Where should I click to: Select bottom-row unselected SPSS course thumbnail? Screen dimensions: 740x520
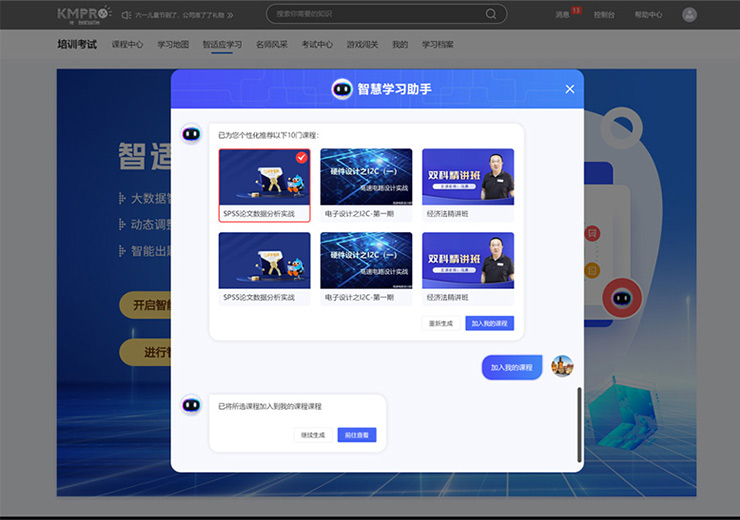pyautogui.click(x=264, y=260)
